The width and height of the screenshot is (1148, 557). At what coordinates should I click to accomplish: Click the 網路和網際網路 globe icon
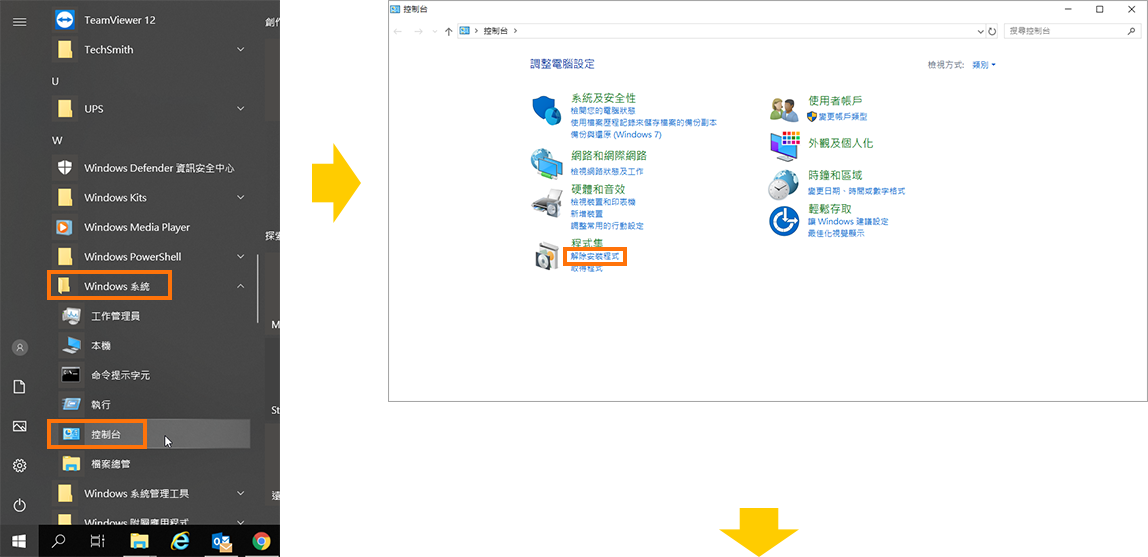coord(545,165)
